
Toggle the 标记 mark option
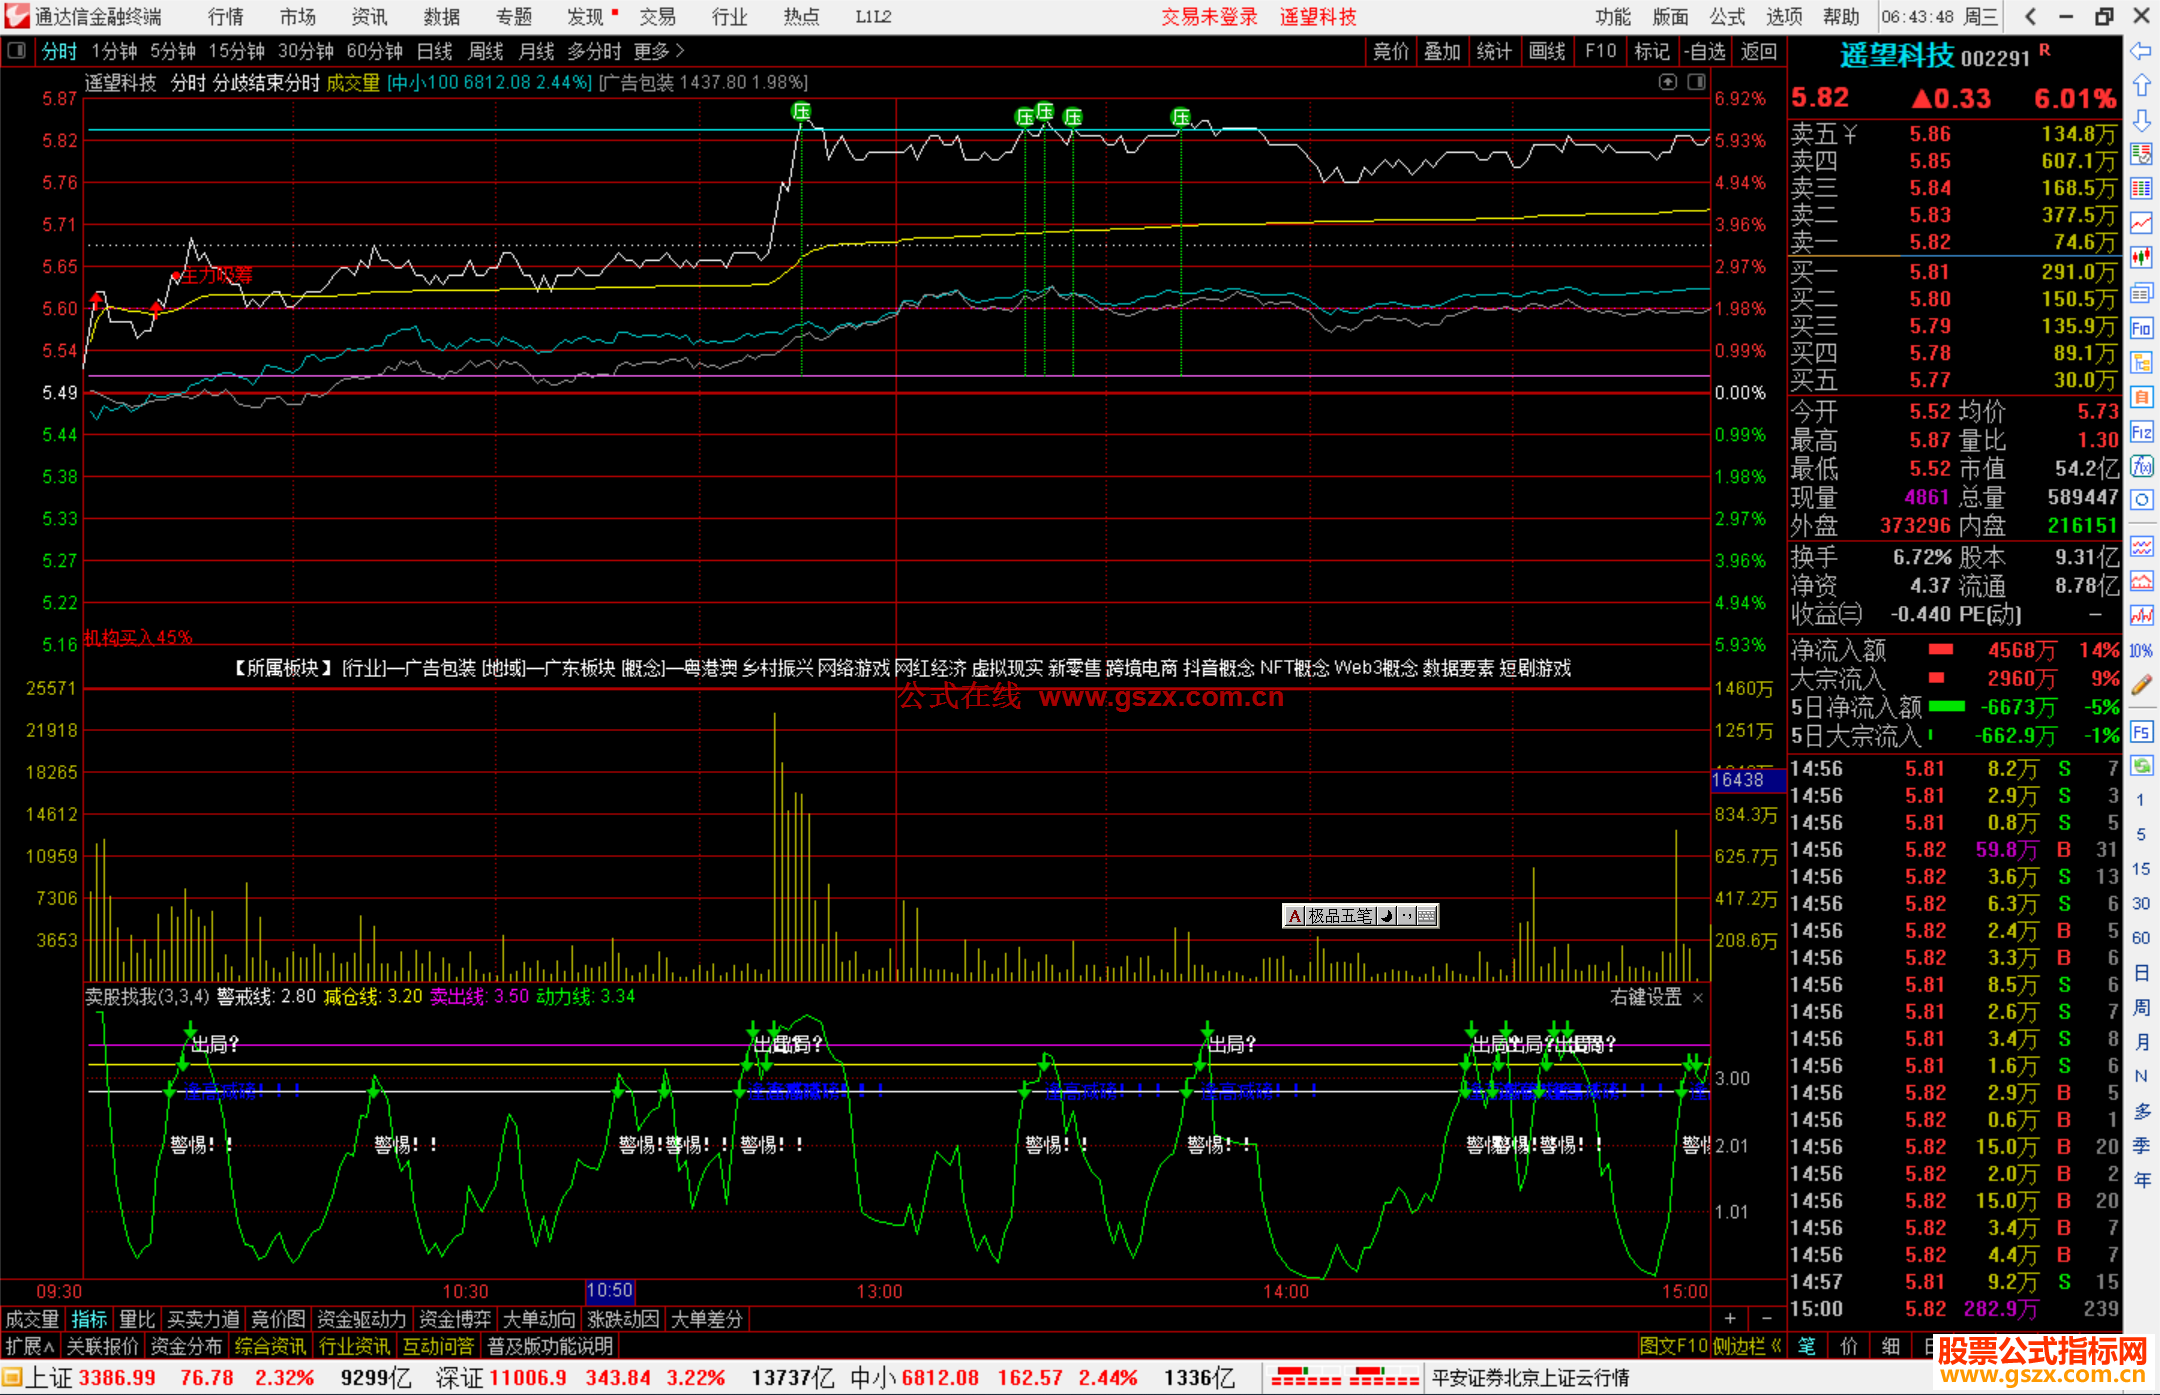(1652, 51)
